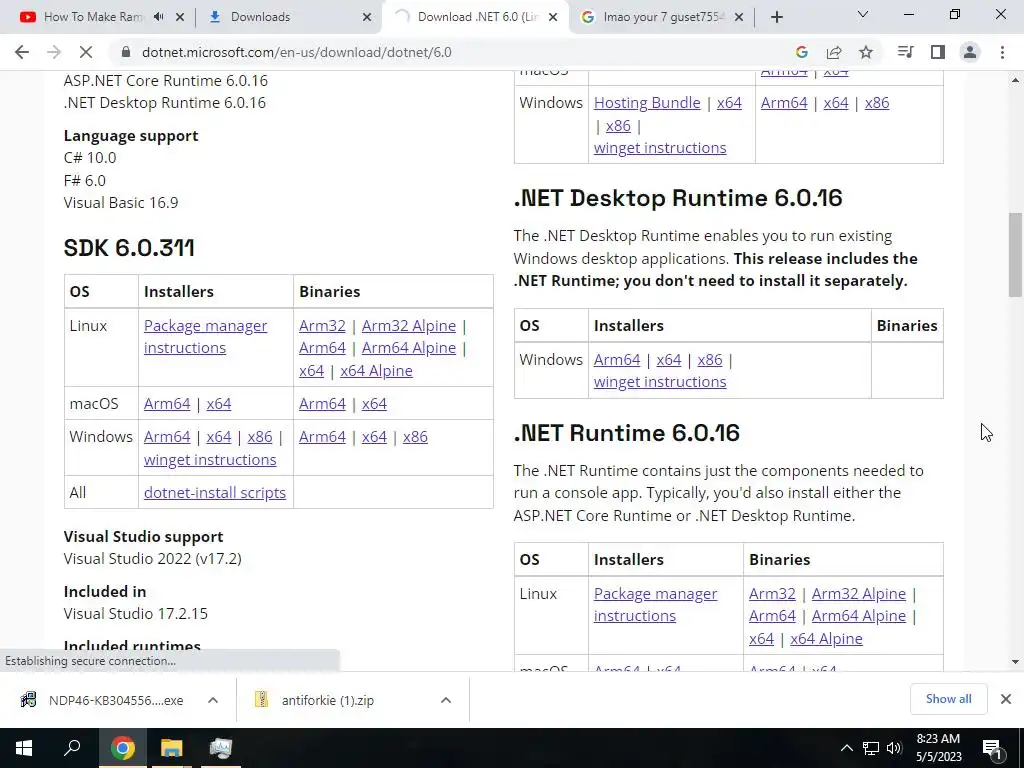Click the padlock site info icon
This screenshot has width=1024, height=768.
tap(126, 52)
